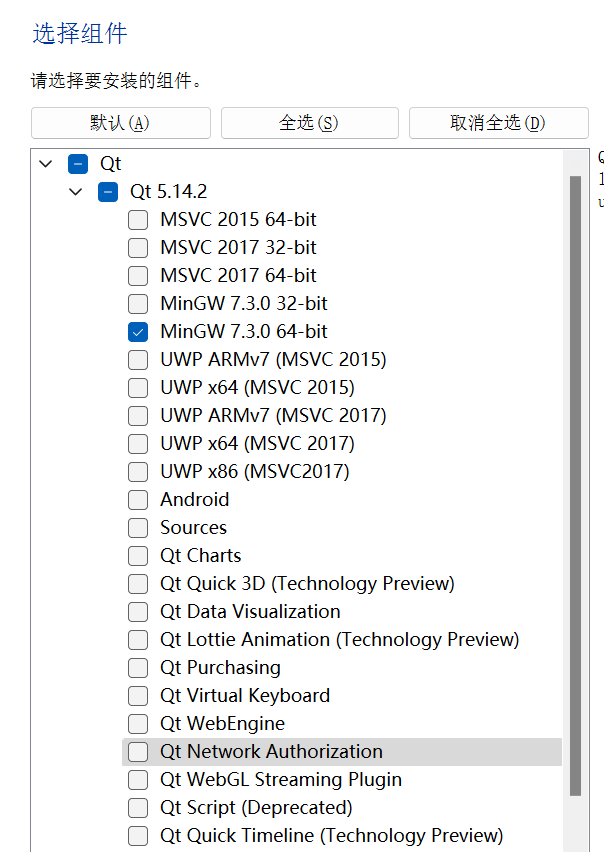This screenshot has width=604, height=852.
Task: Select the Qt Data Visualization label
Action: click(250, 612)
